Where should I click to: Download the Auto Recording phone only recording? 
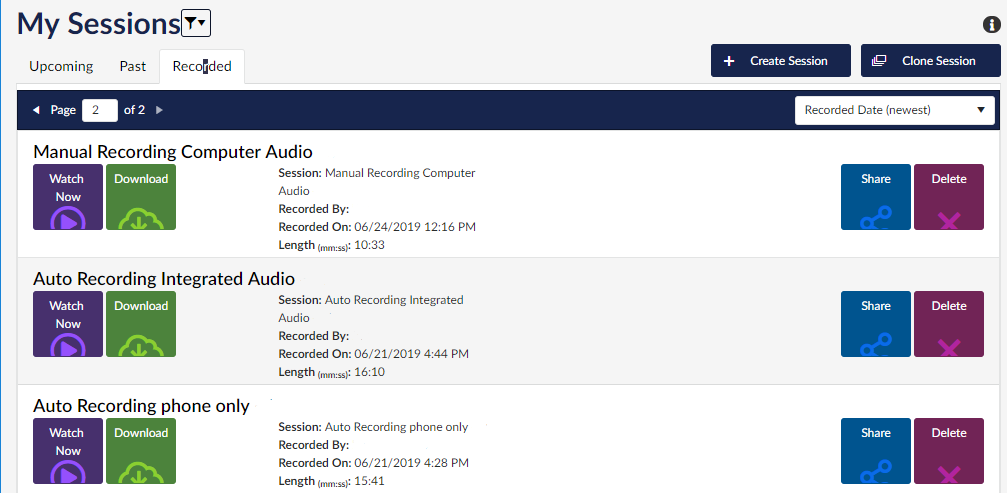click(x=141, y=451)
